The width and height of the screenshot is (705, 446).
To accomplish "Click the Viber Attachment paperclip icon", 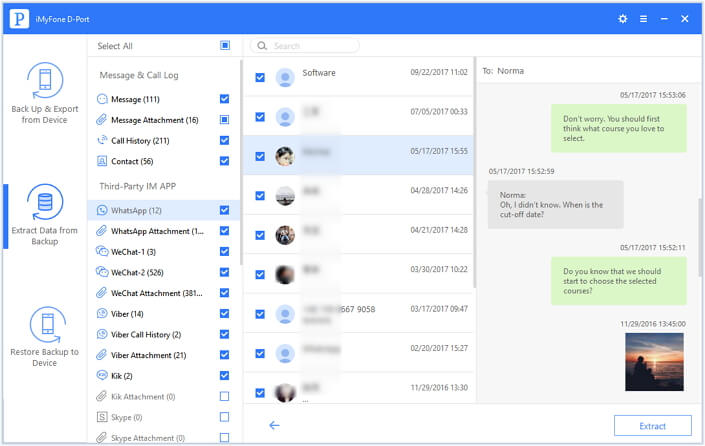I will tap(102, 355).
